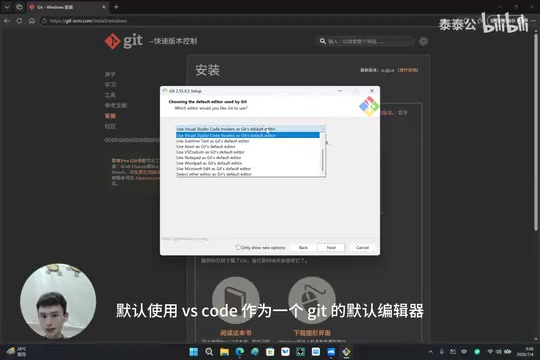Show hidden system tray icons
Viewport: 540px width, 360px height.
430,352
